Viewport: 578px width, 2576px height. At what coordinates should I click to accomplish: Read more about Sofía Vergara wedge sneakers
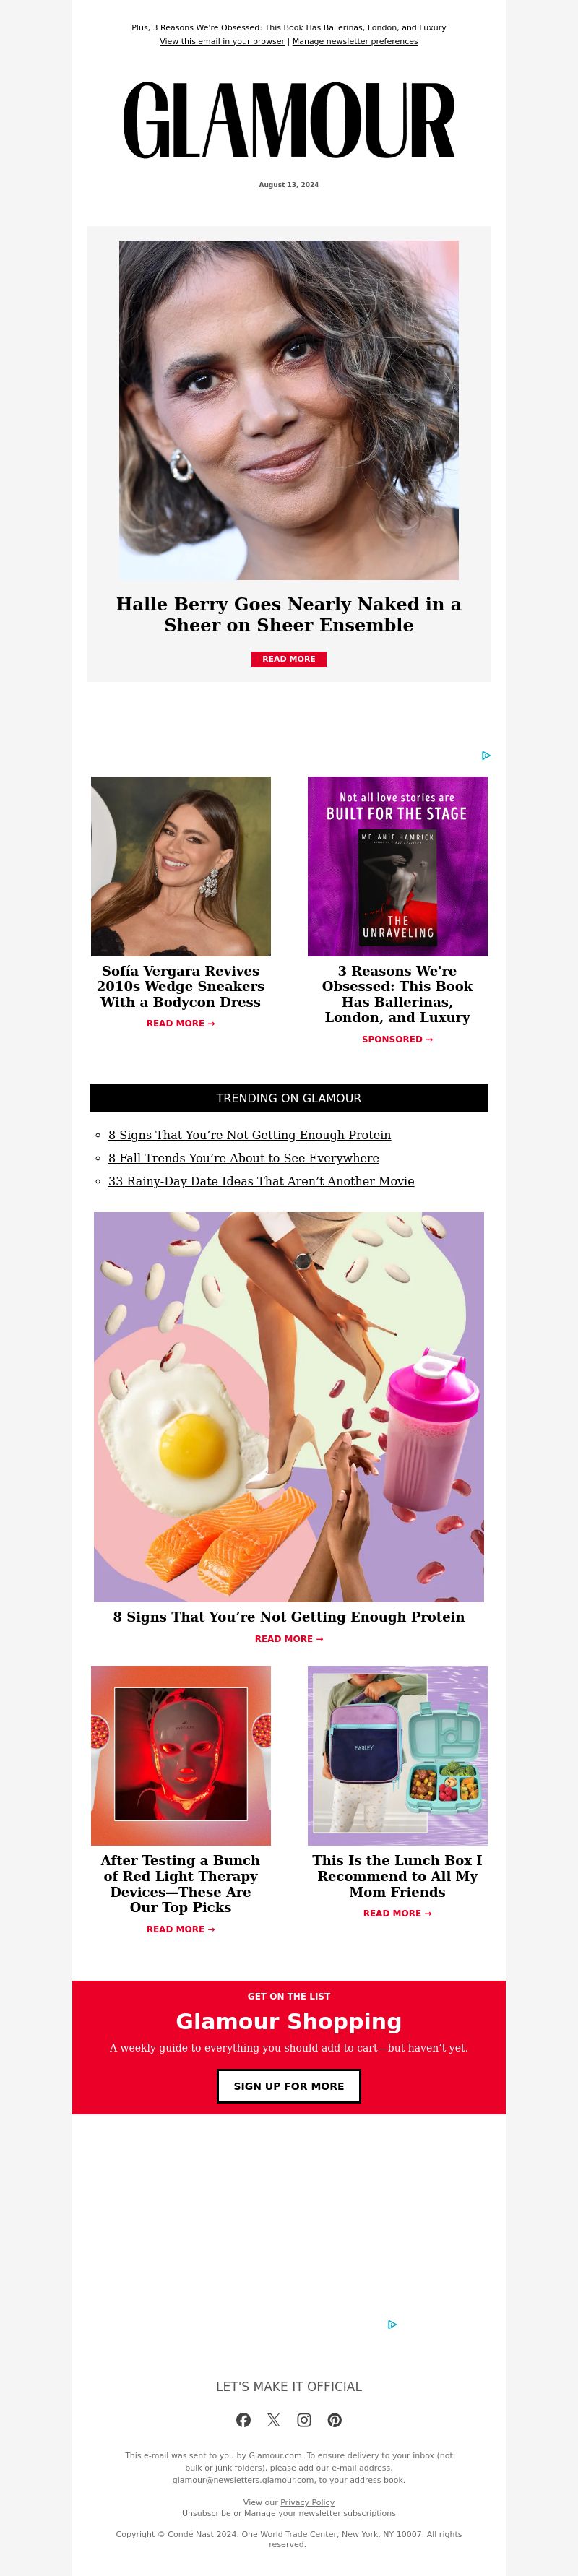click(x=181, y=1023)
